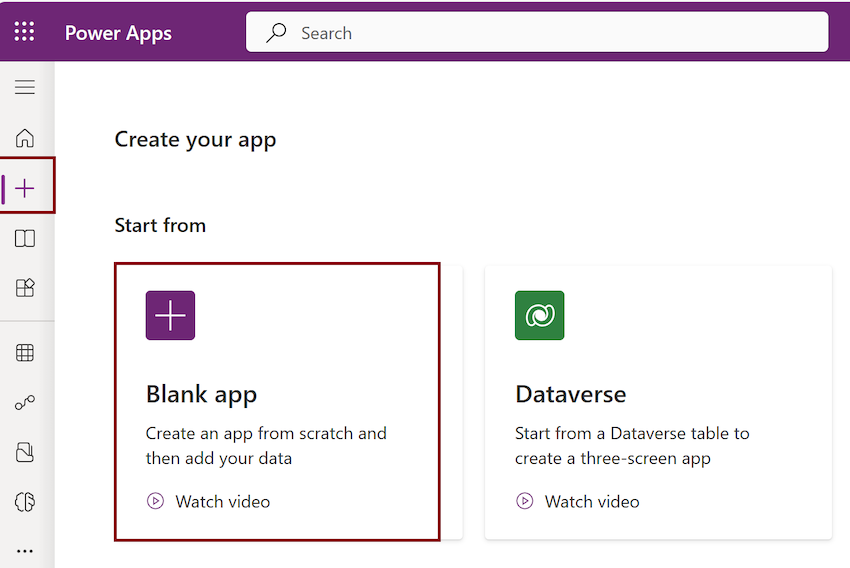The image size is (850, 568).
Task: Watch video for Blank app
Action: [222, 502]
